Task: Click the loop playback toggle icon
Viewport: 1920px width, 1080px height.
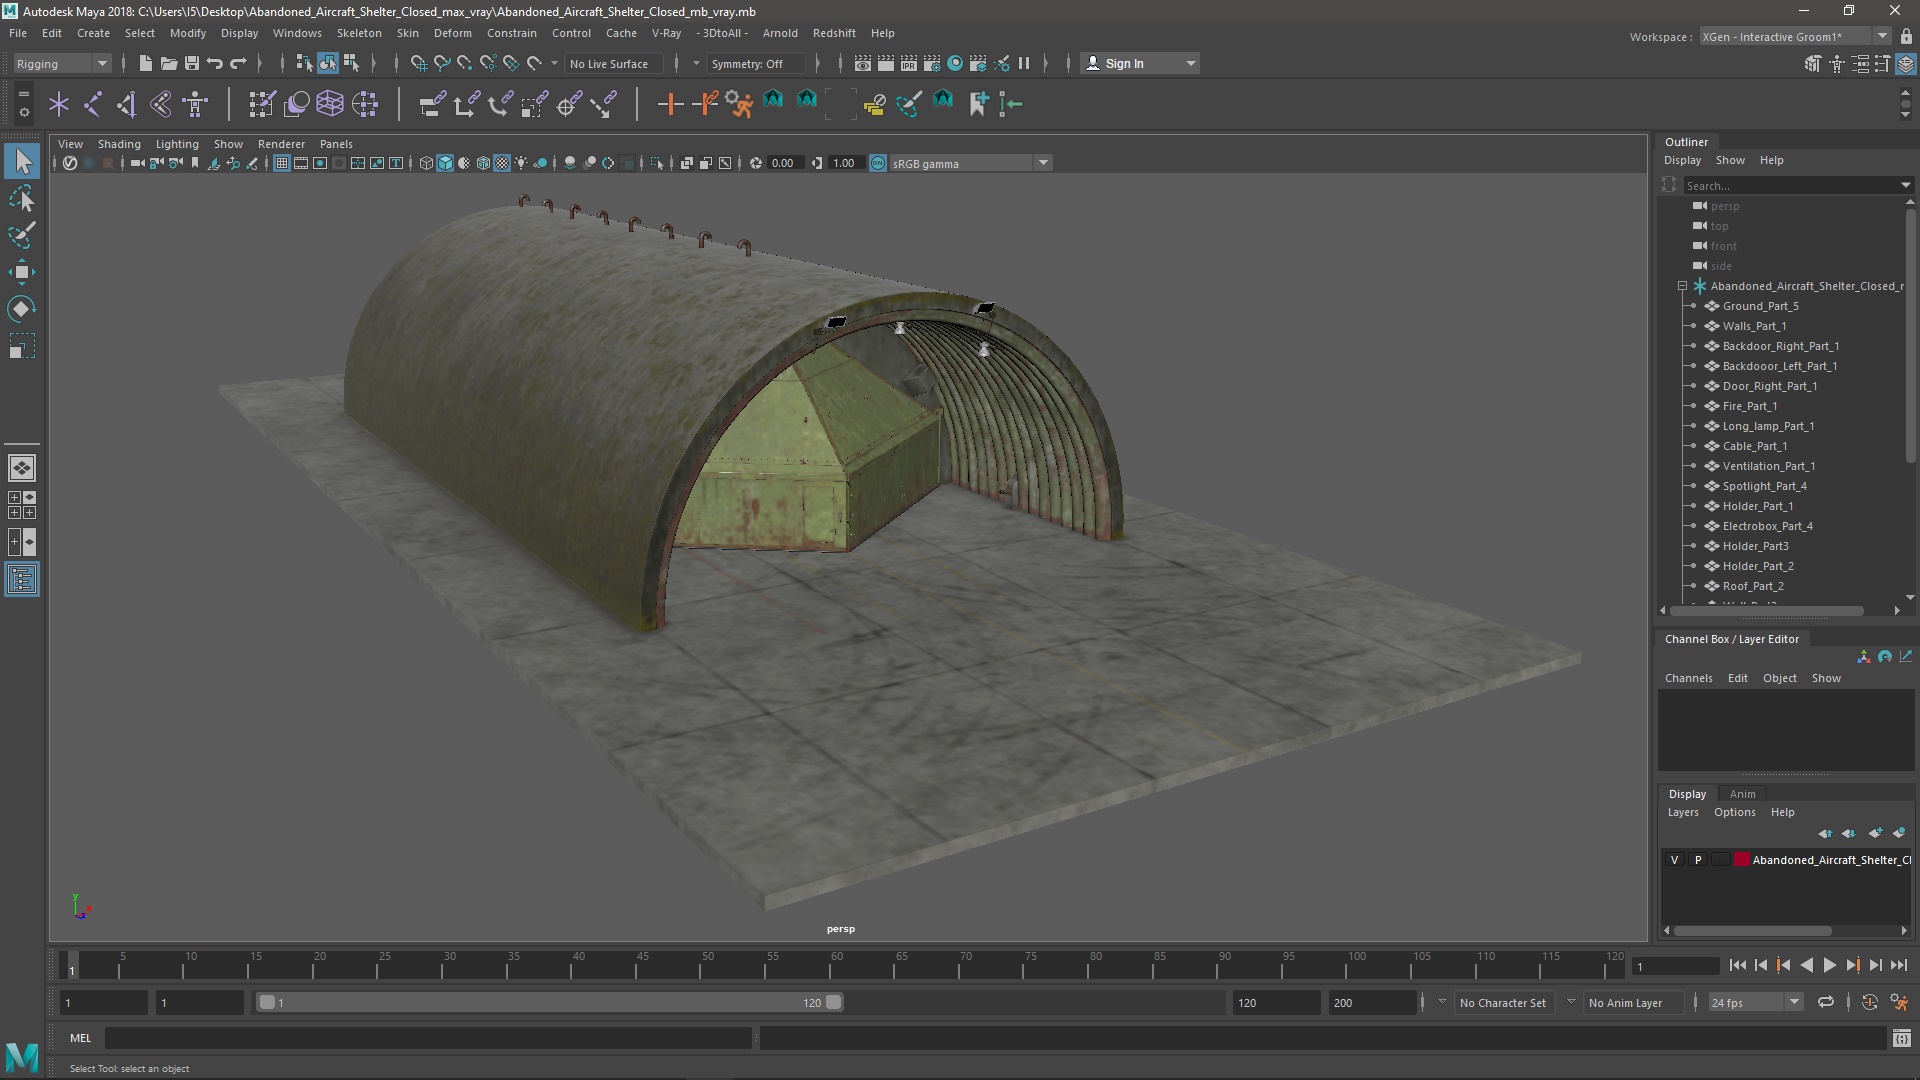Action: pos(1826,1002)
